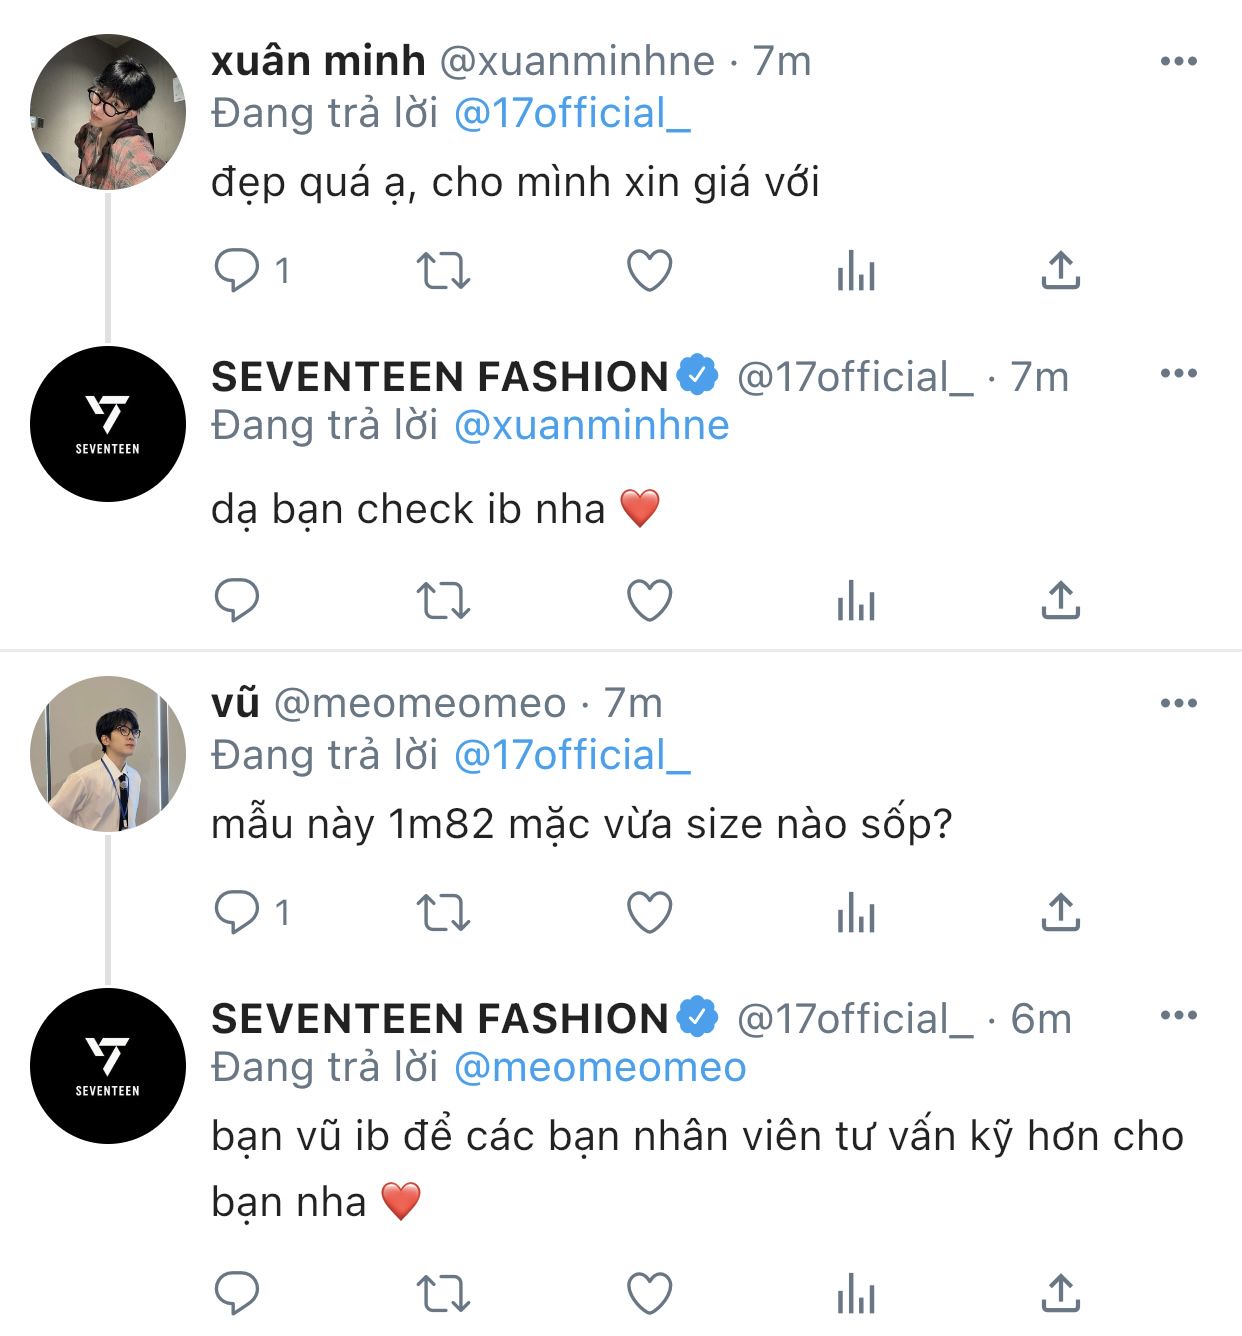
Task: Open more options on xuân minh's tweet
Action: (x=1178, y=62)
